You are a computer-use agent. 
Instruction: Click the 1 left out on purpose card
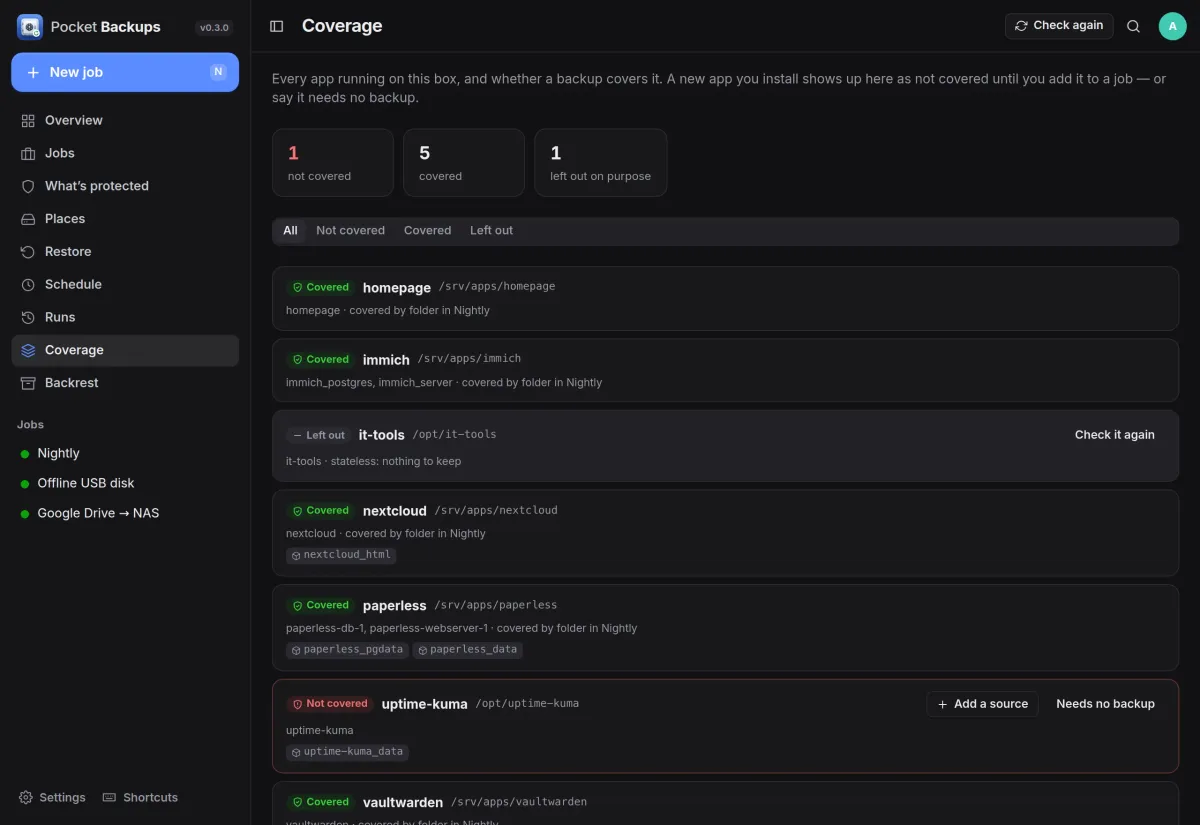pos(601,163)
